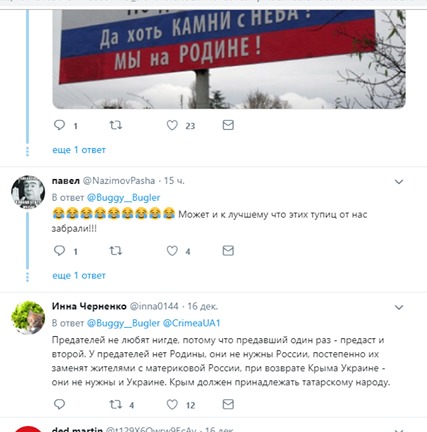The width and height of the screenshot is (427, 432).
Task: Reply to Инна Черненко's tweet
Action: coord(59,404)
